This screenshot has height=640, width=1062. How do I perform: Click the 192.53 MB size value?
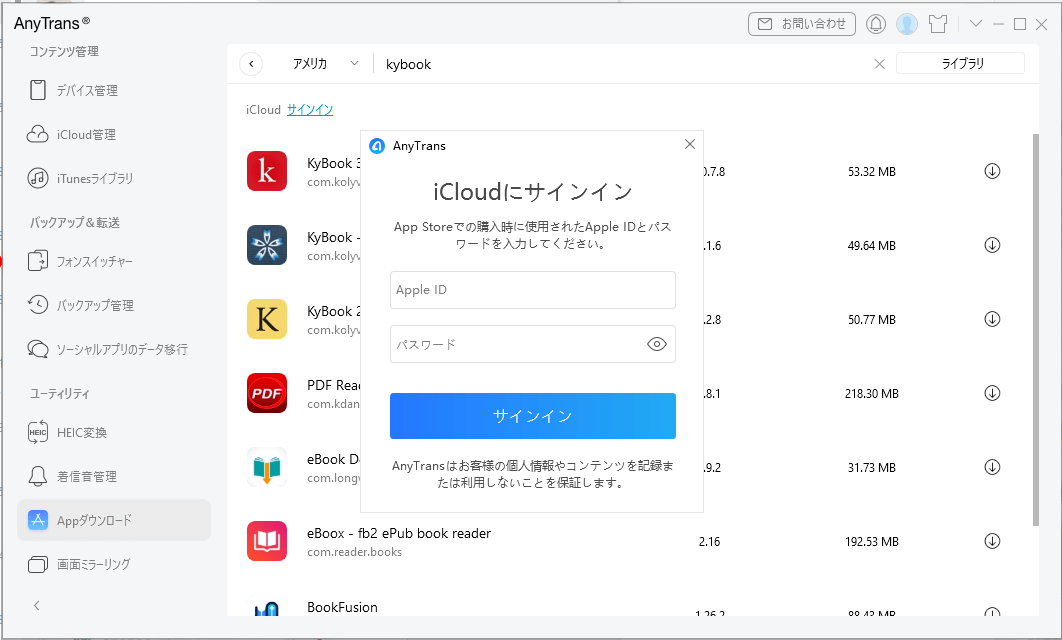pos(872,542)
